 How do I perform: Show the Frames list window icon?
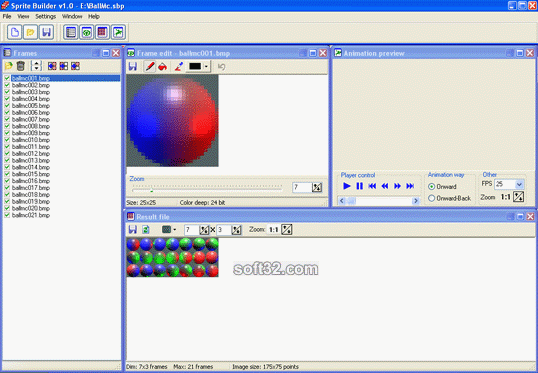(x=71, y=32)
